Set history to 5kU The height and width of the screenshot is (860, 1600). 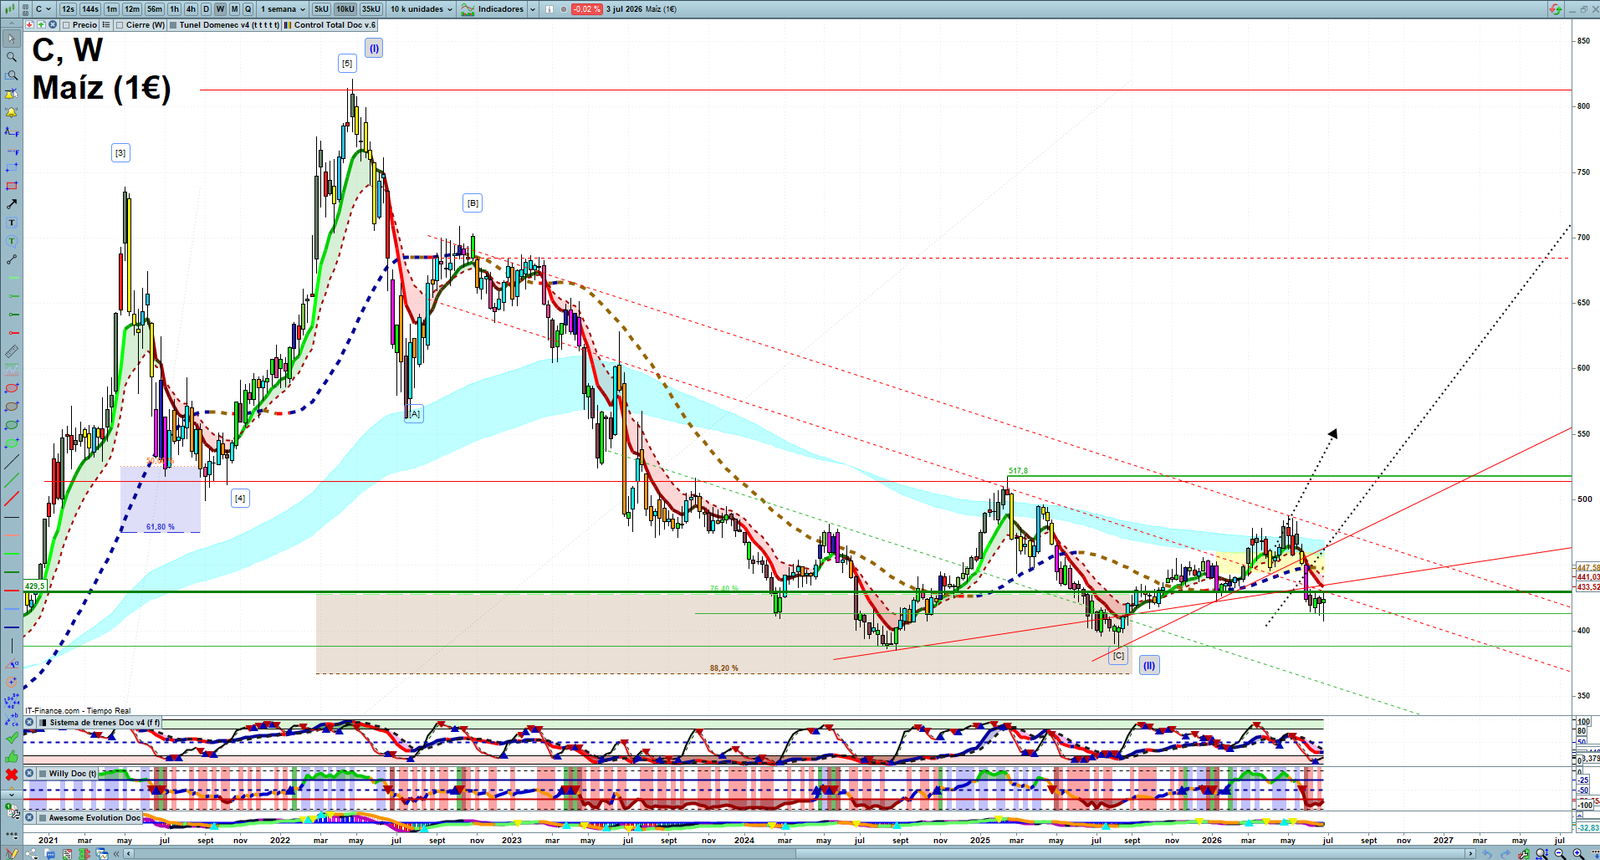pos(321,9)
